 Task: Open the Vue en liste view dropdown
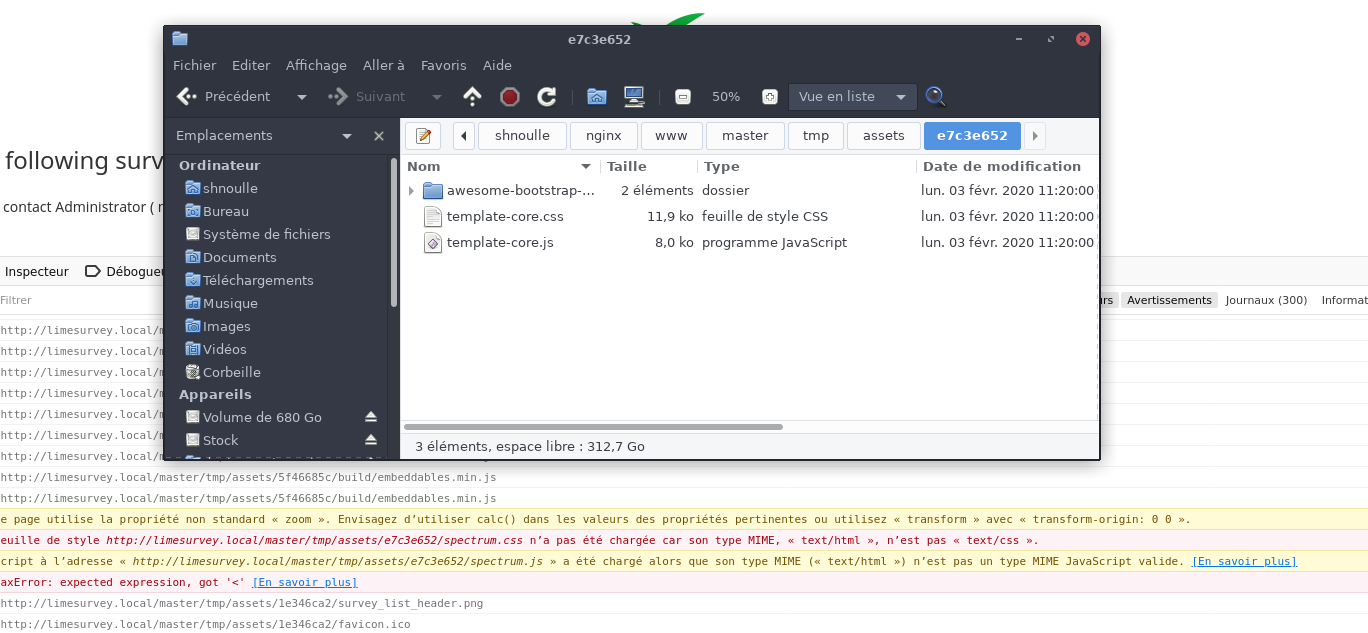[x=852, y=97]
